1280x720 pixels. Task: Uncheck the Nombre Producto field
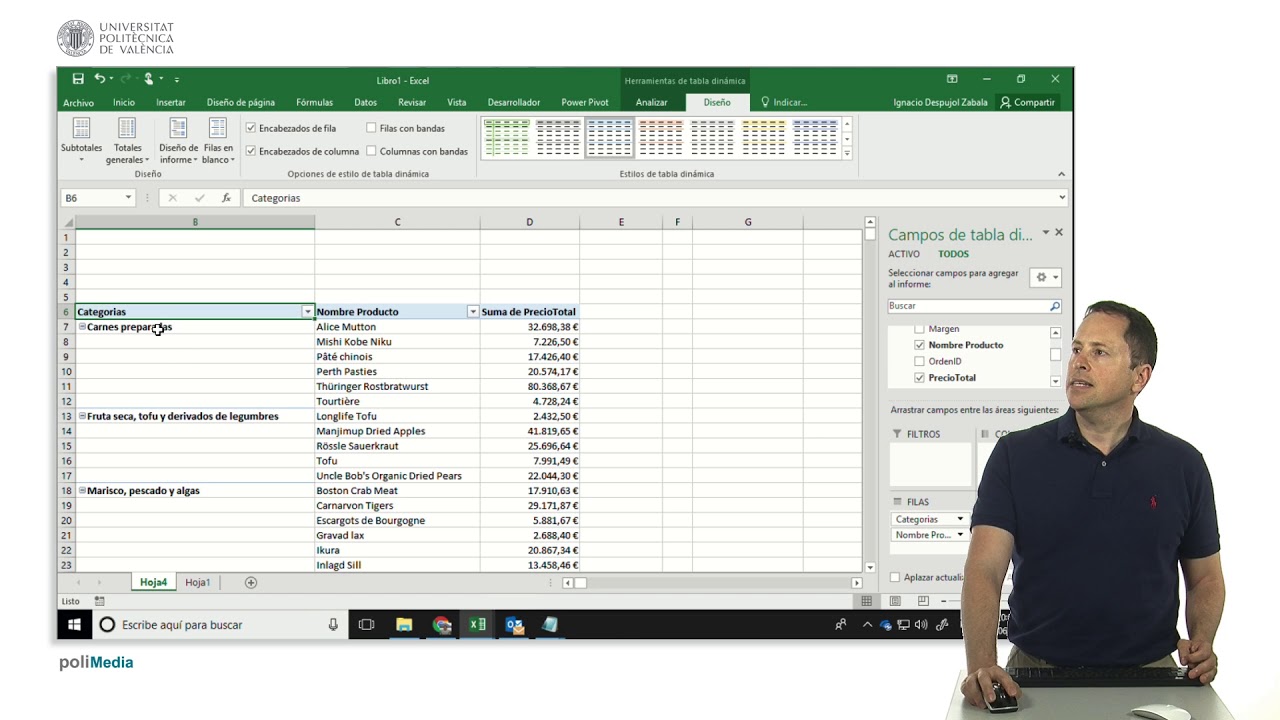tap(920, 345)
